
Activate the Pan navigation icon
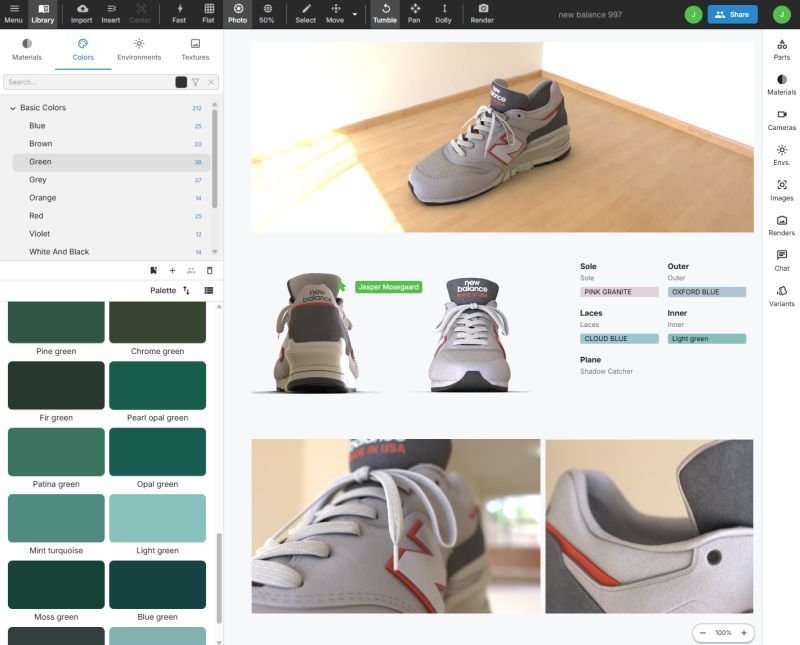412,13
